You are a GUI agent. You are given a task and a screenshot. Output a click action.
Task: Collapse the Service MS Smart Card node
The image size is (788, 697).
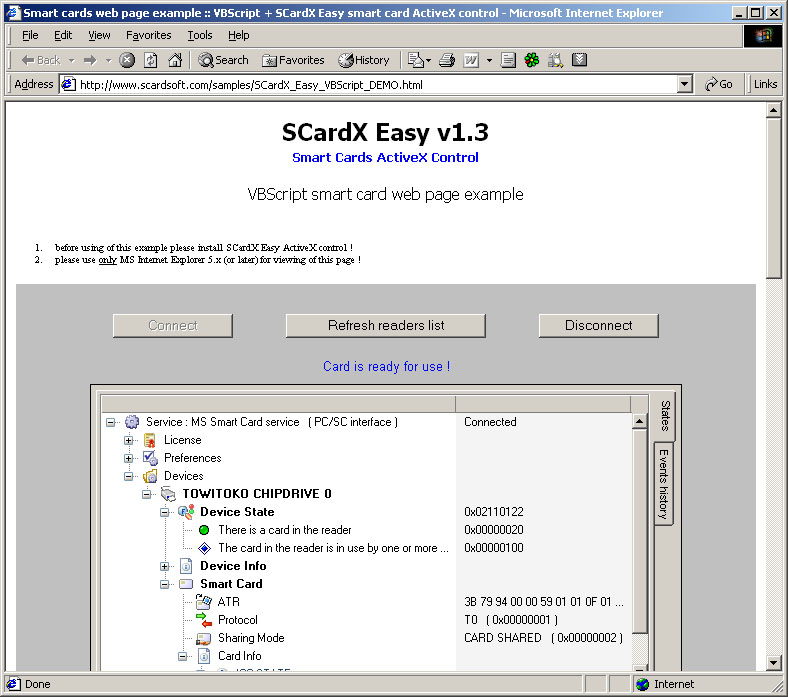tap(111, 422)
